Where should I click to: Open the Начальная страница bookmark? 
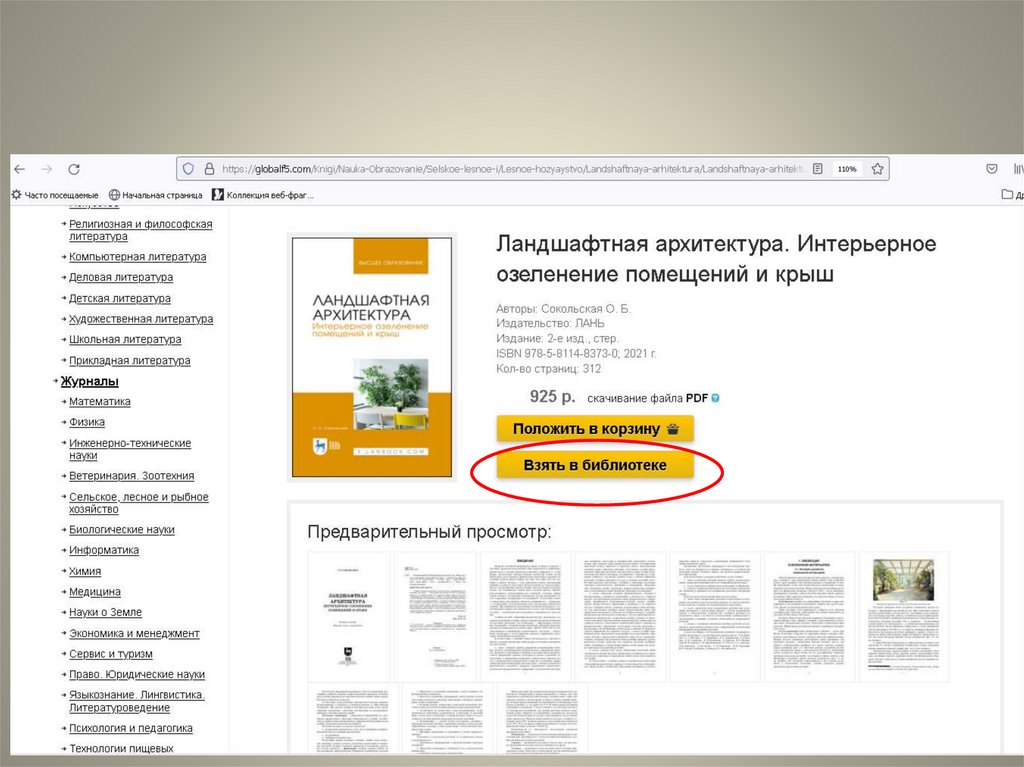pyautogui.click(x=155, y=195)
